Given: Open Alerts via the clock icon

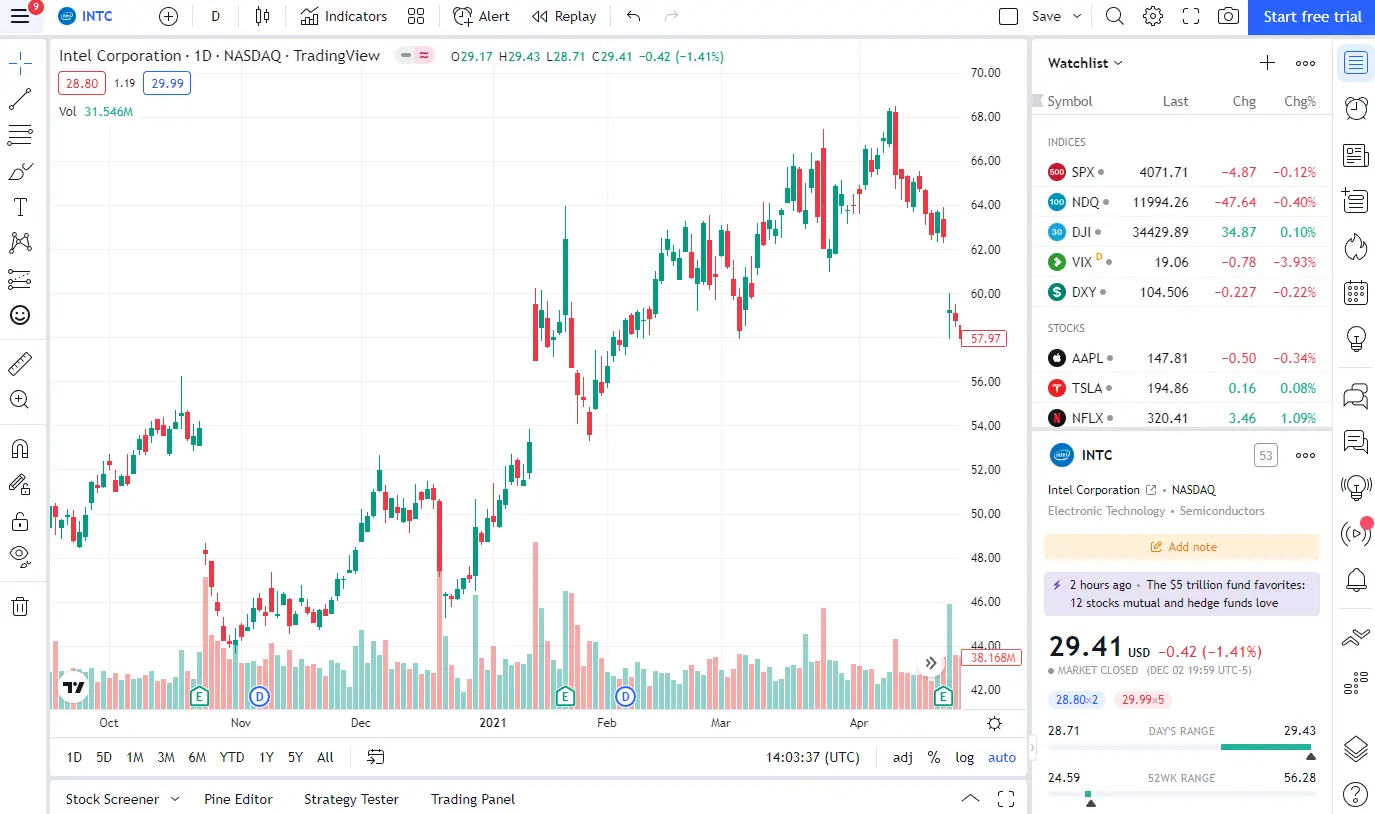Looking at the screenshot, I should [1355, 107].
